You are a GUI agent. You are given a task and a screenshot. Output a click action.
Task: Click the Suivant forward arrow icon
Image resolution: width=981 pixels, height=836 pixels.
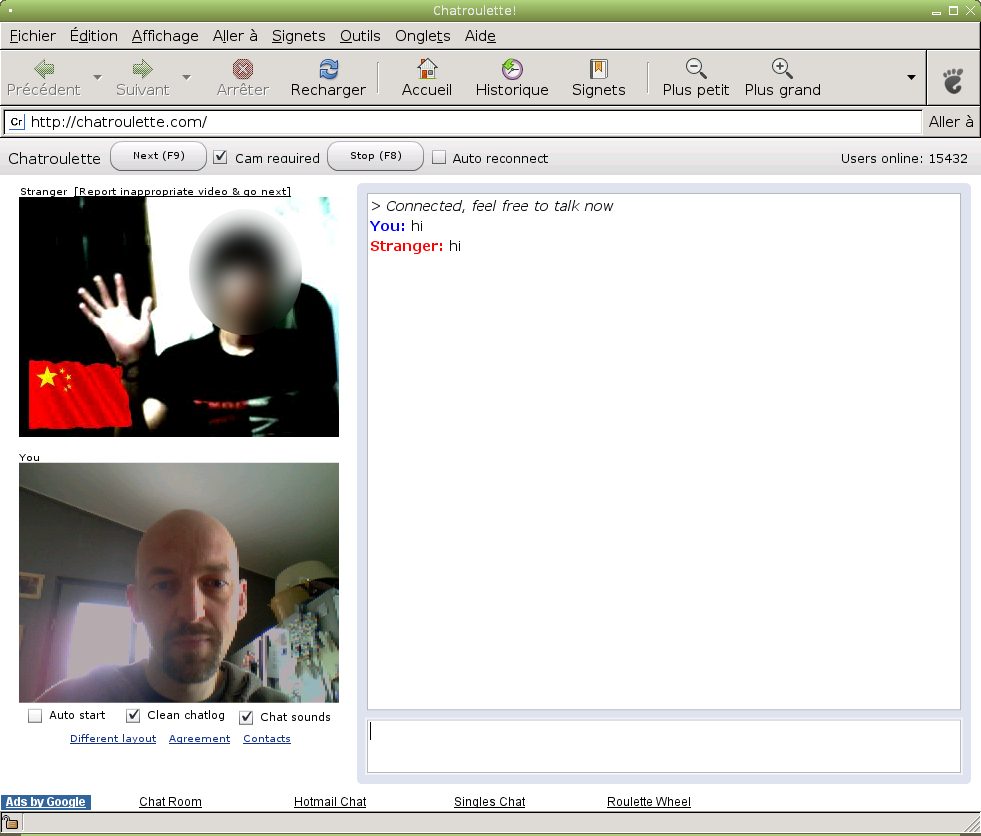(143, 69)
